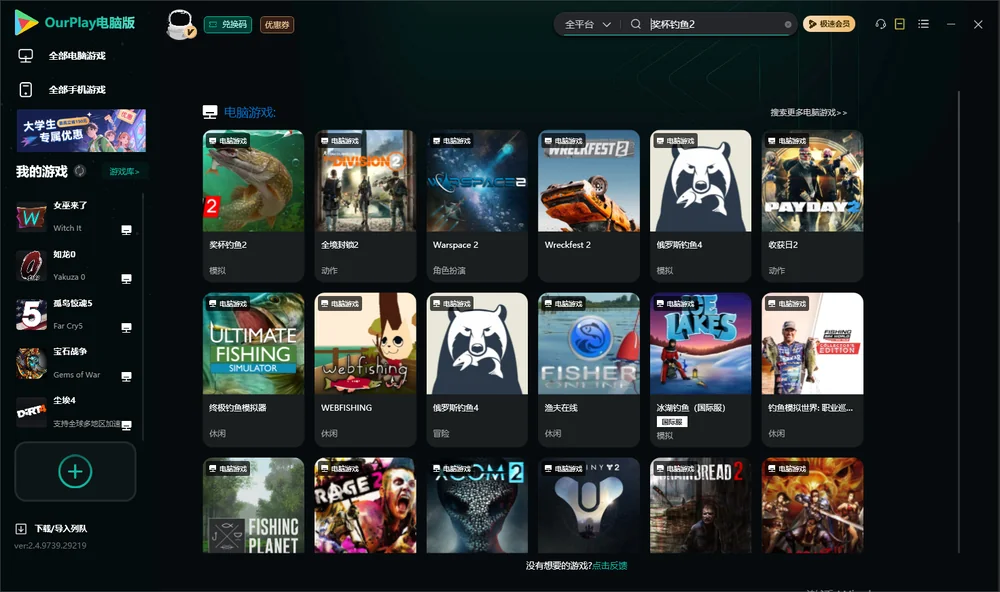Viewport: 1000px width, 592px height.
Task: Open customer service headset icon
Action: 881,24
